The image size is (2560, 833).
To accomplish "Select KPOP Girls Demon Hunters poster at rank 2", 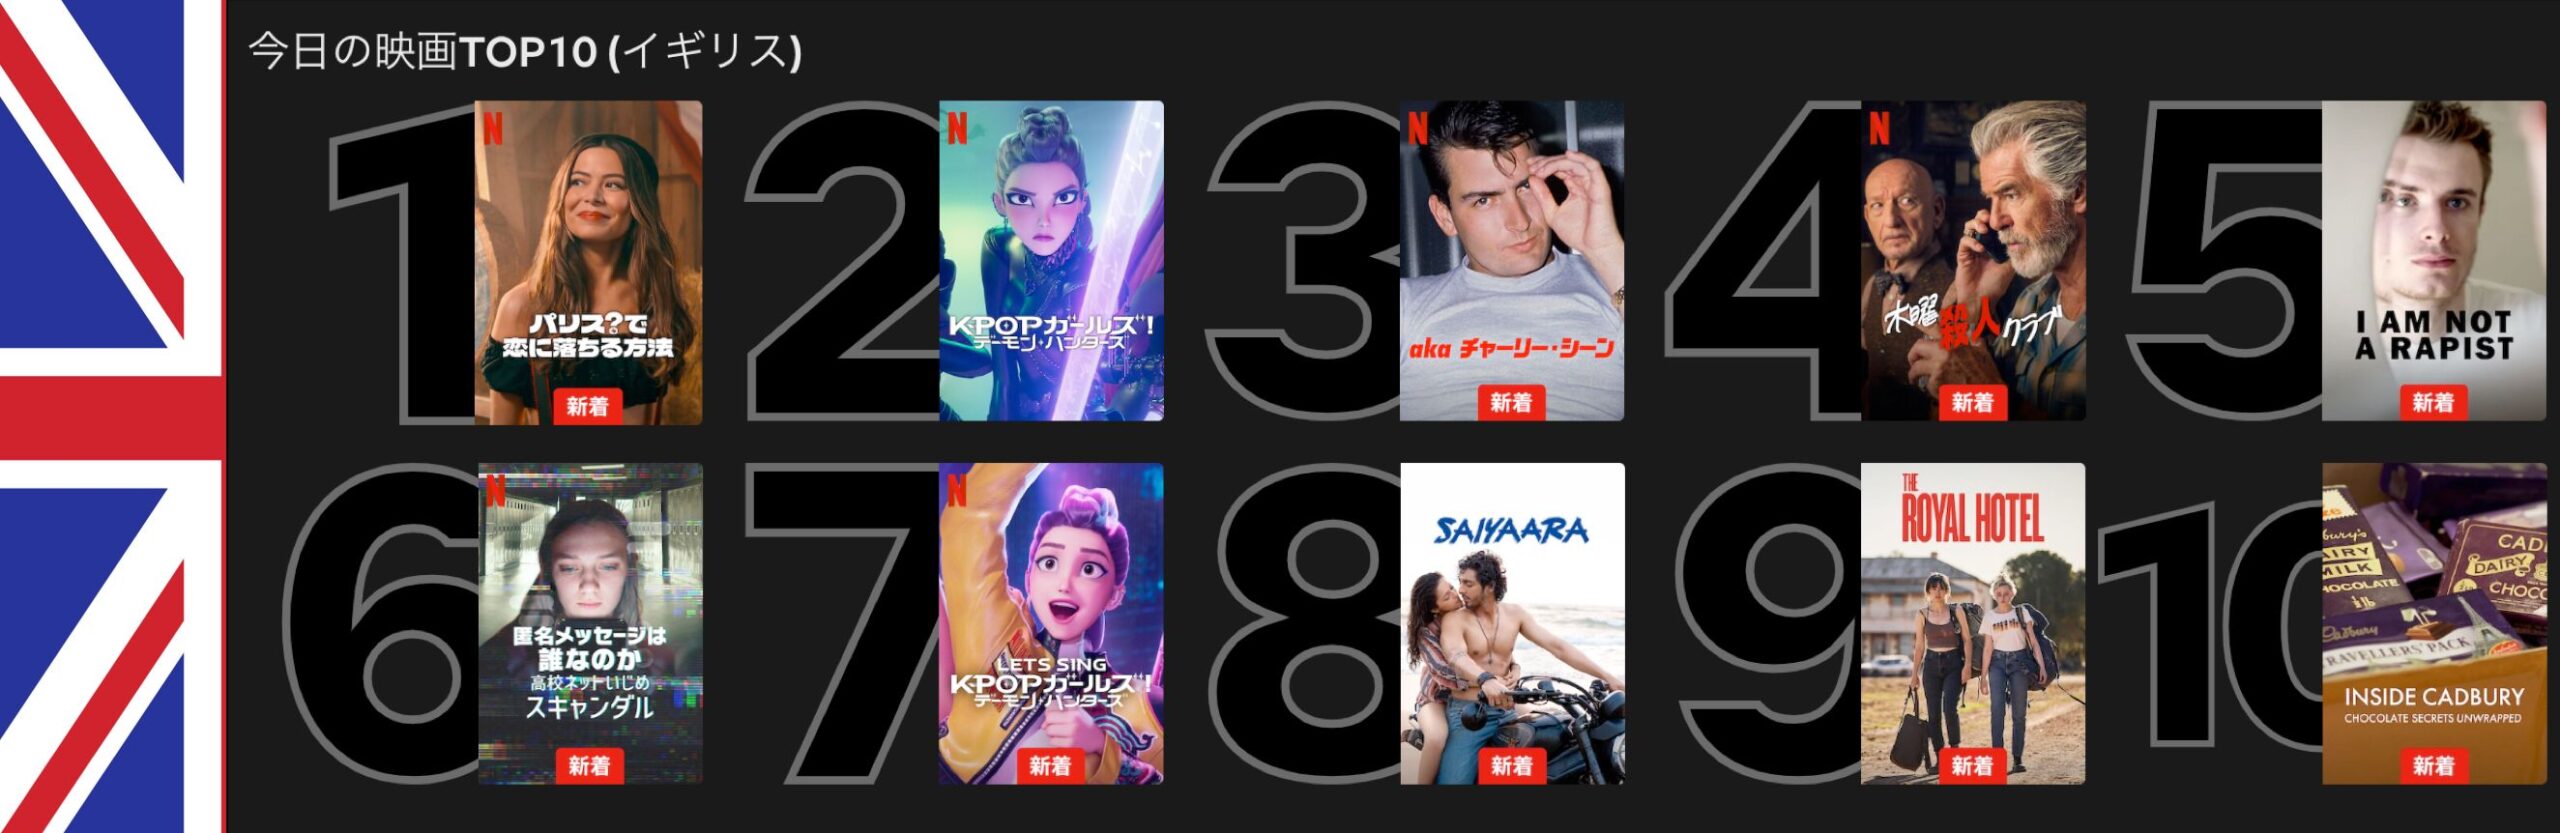I will [x=1051, y=261].
